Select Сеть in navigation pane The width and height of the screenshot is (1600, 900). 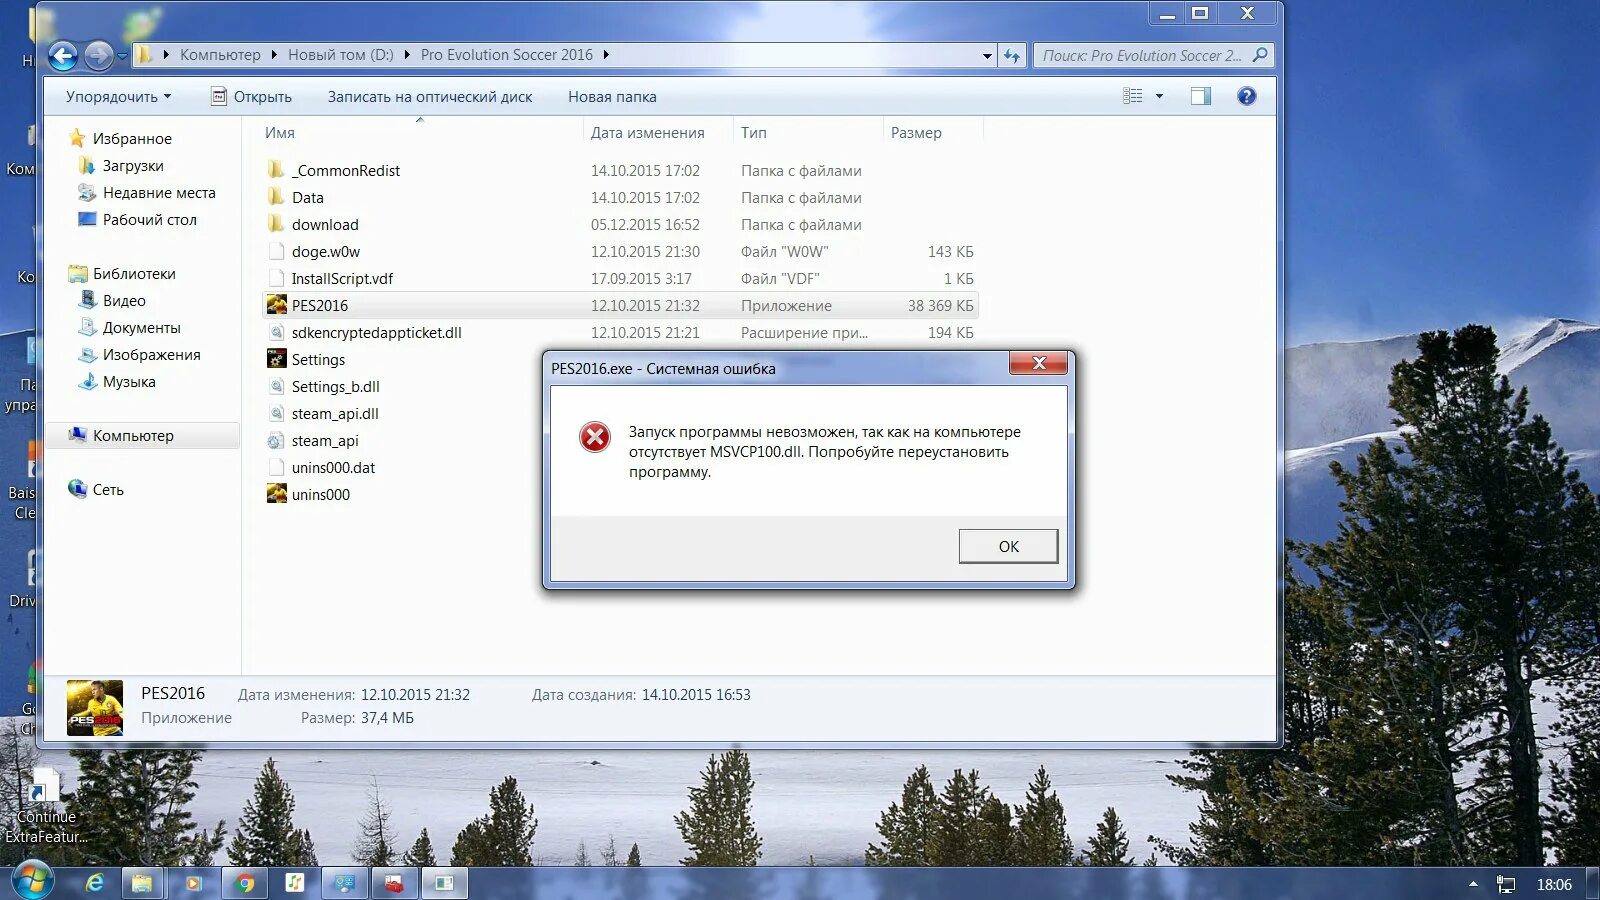108,490
